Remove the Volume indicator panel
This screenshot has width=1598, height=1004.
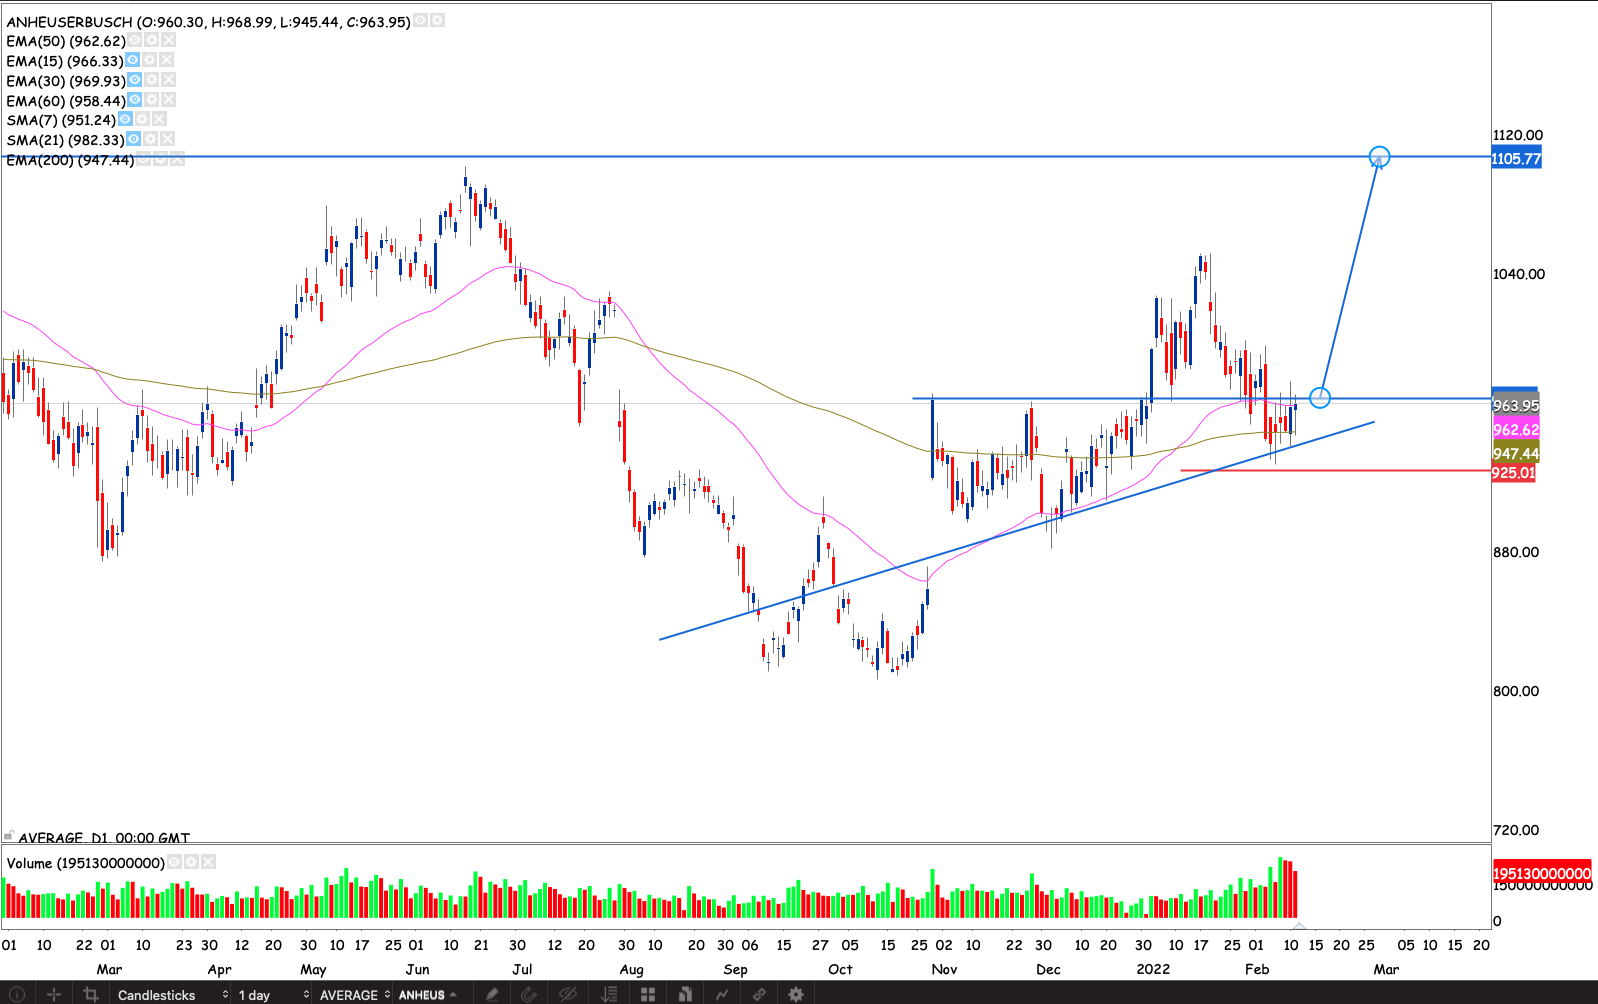pos(208,862)
